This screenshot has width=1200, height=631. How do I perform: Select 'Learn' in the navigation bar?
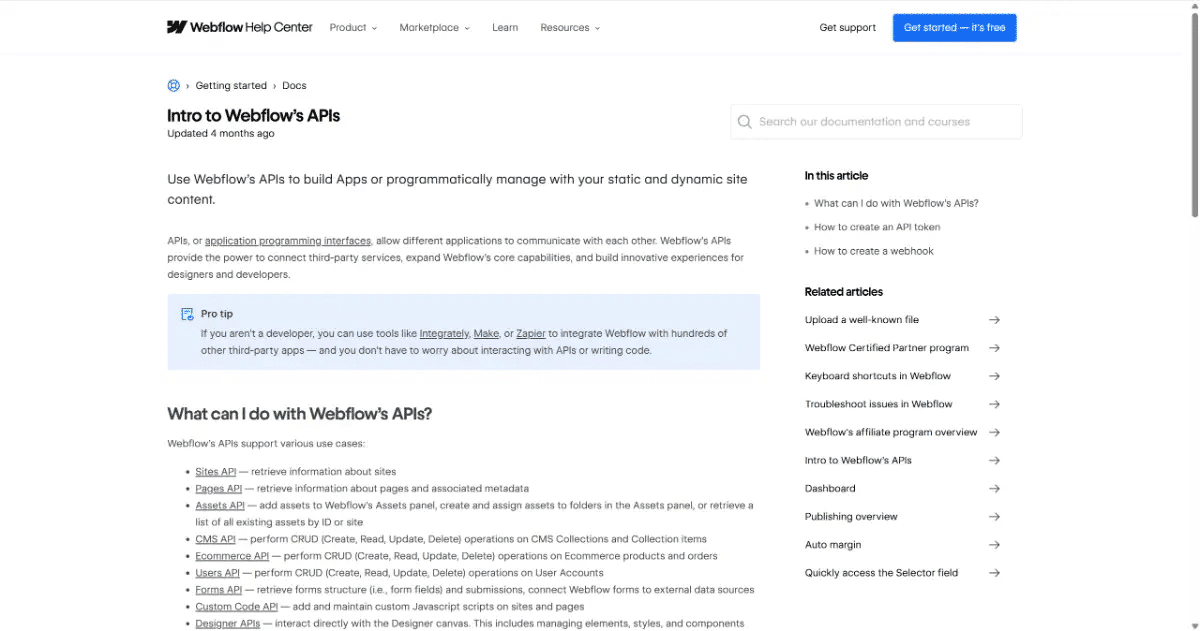[505, 27]
